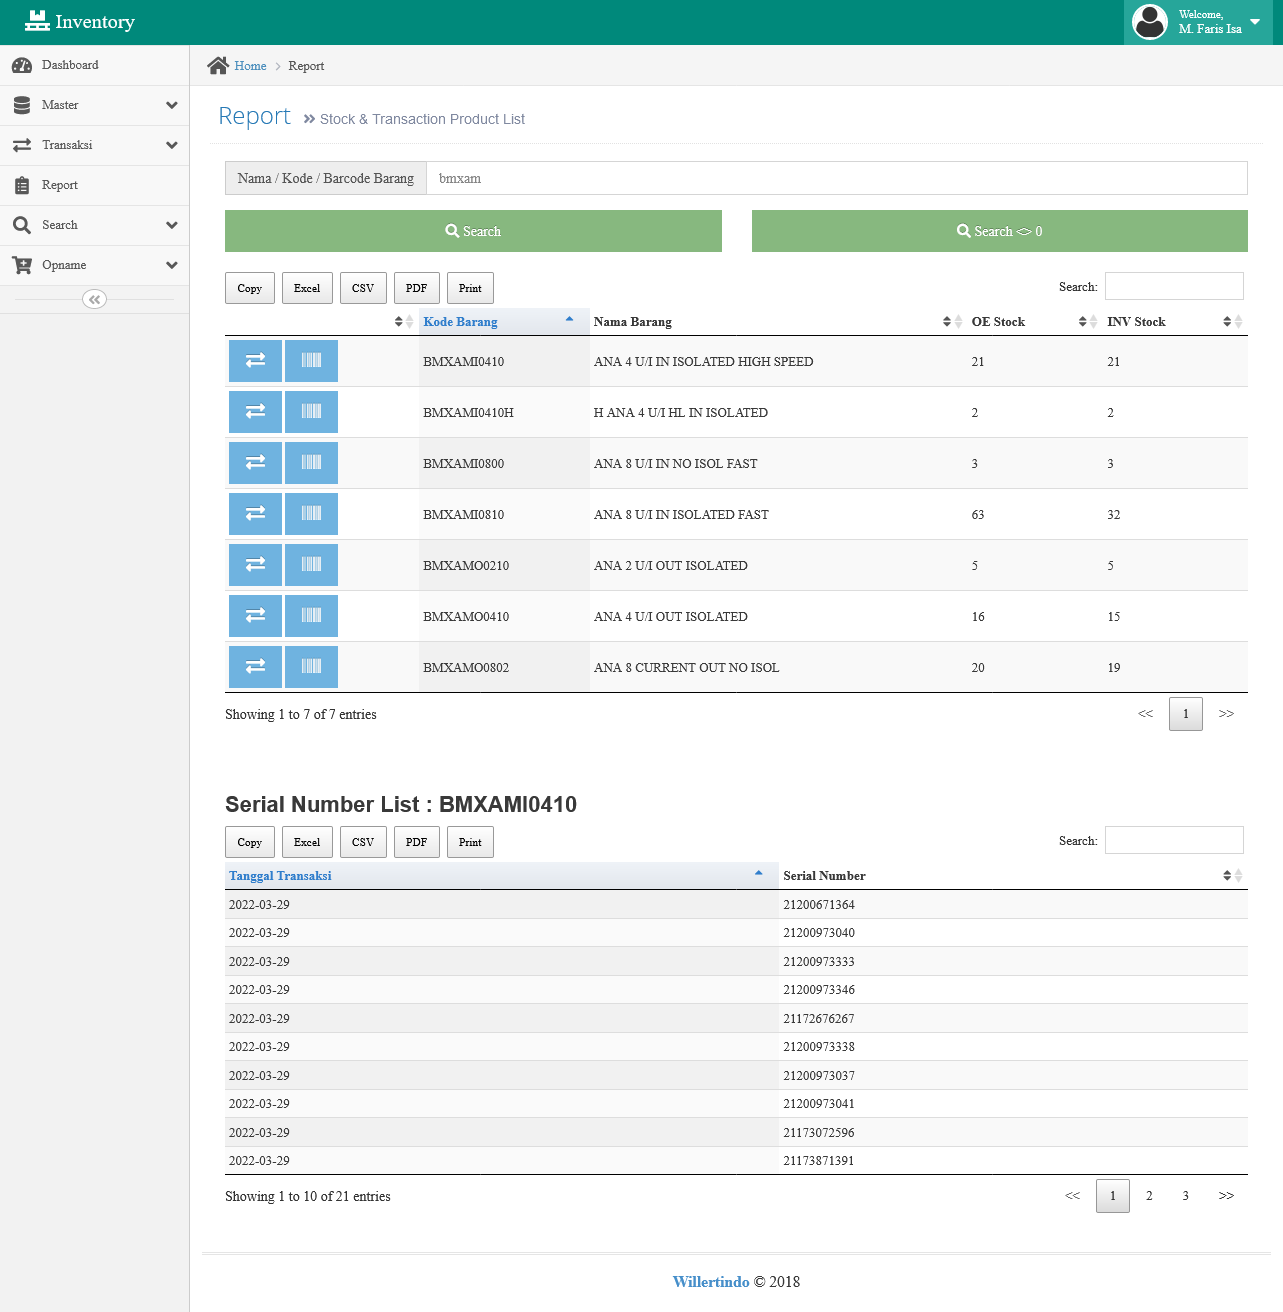Click transaction icon for BMXAMO0802

(255, 667)
